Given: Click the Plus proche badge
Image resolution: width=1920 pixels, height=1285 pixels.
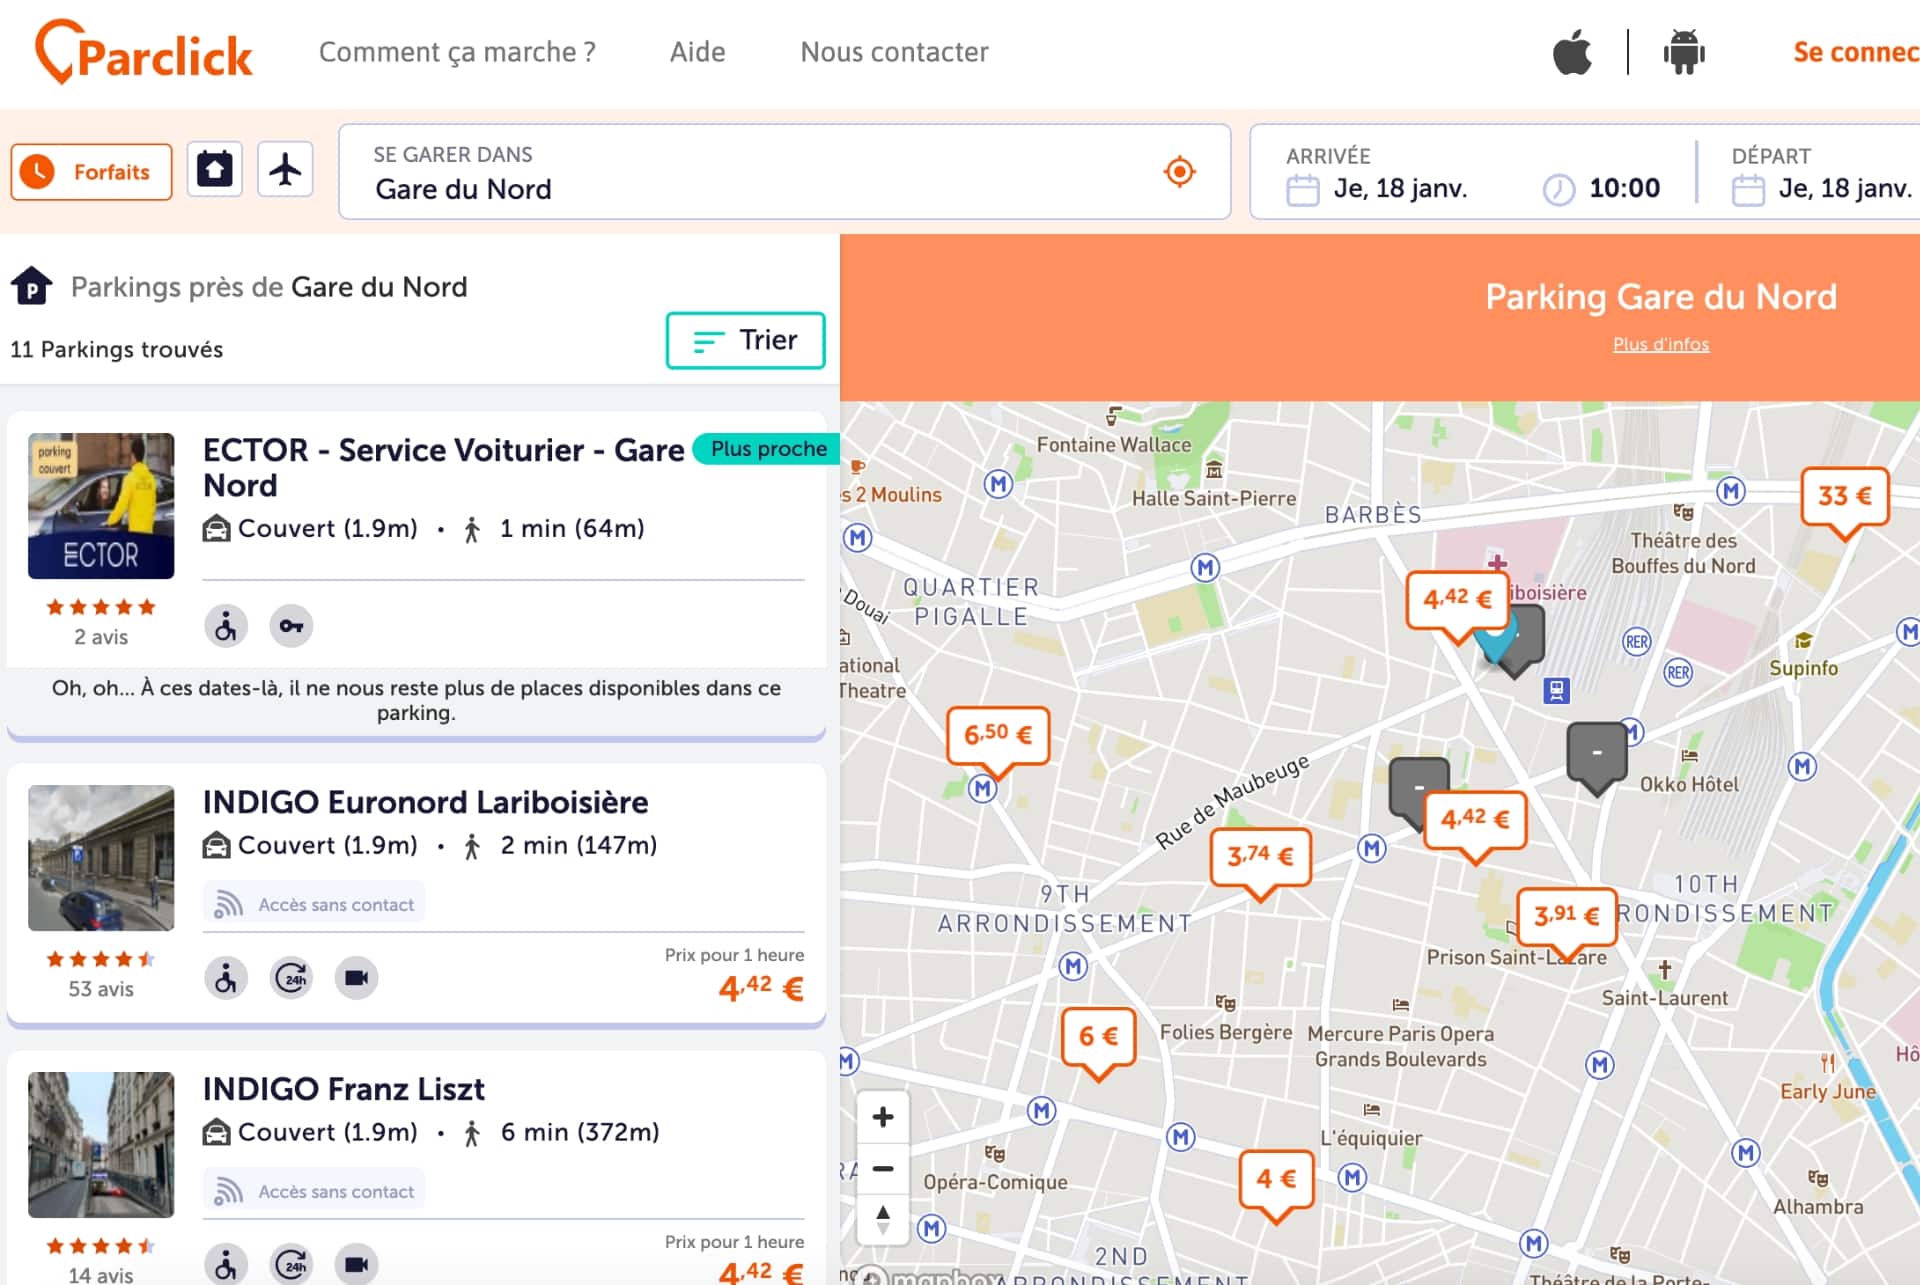Looking at the screenshot, I should tap(768, 449).
